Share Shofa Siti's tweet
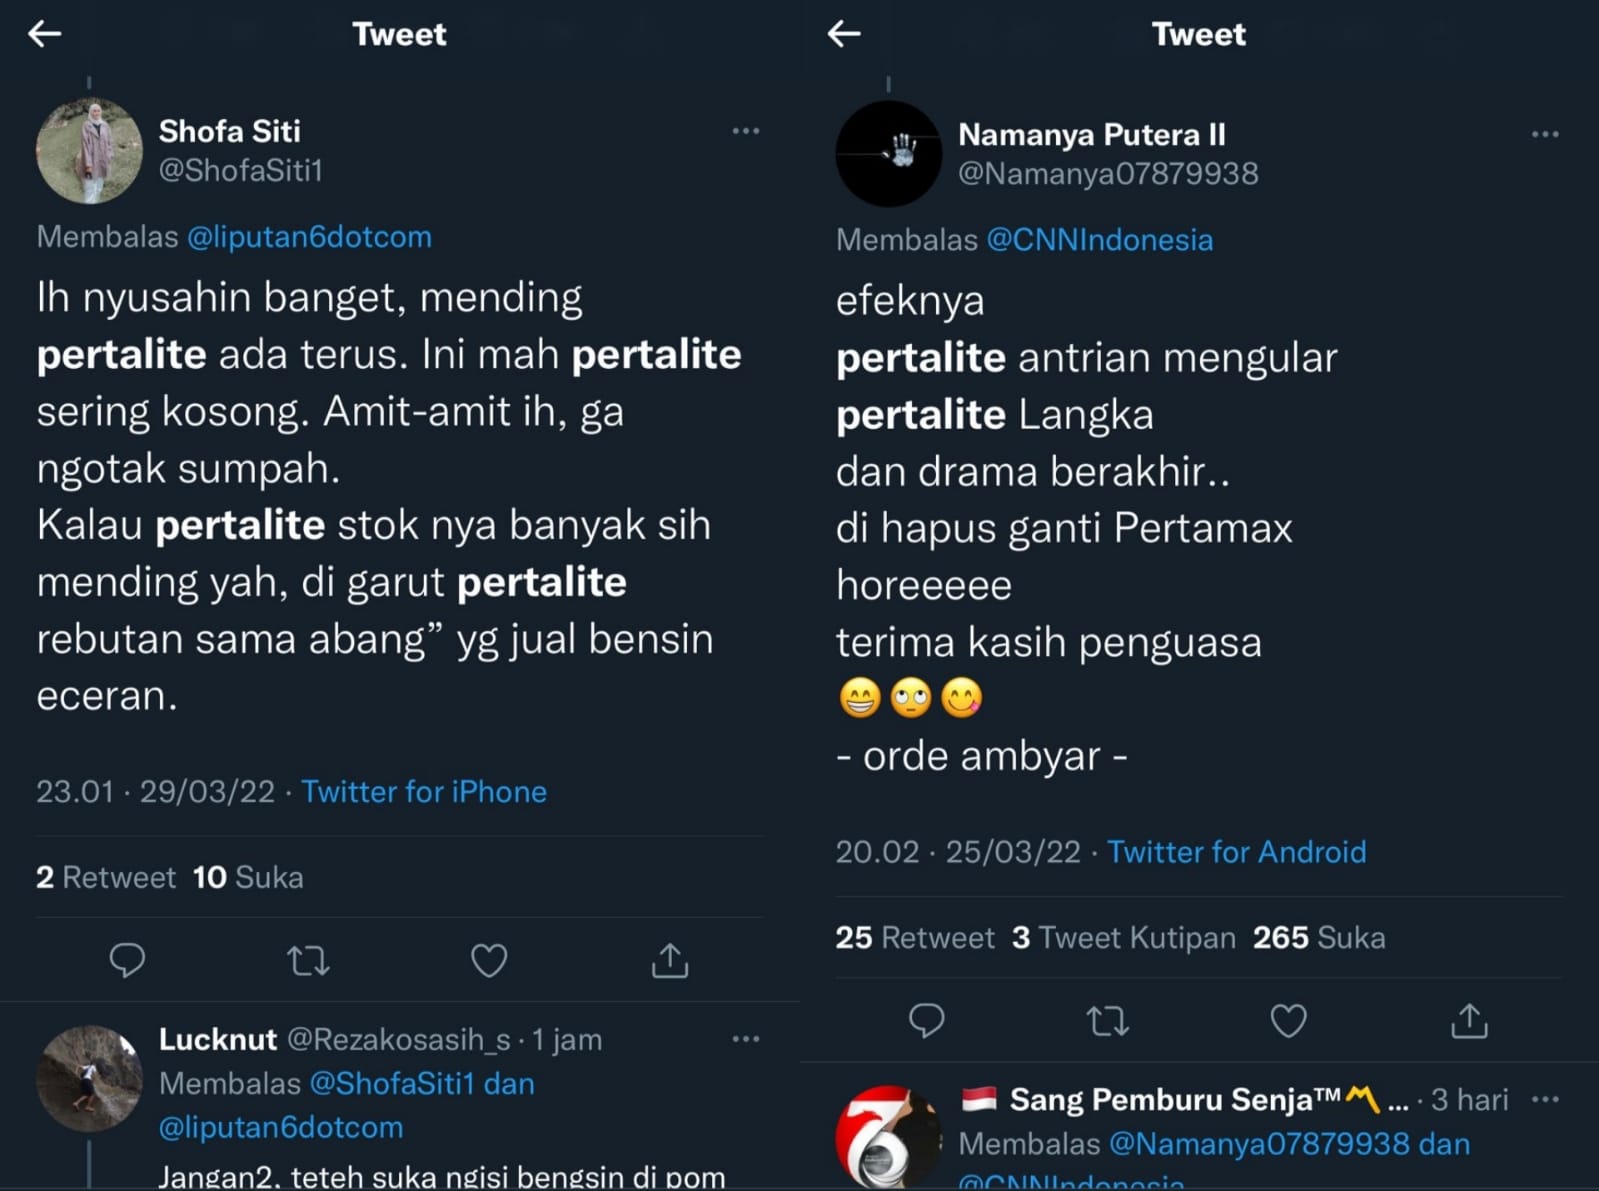The image size is (1599, 1191). click(x=670, y=960)
